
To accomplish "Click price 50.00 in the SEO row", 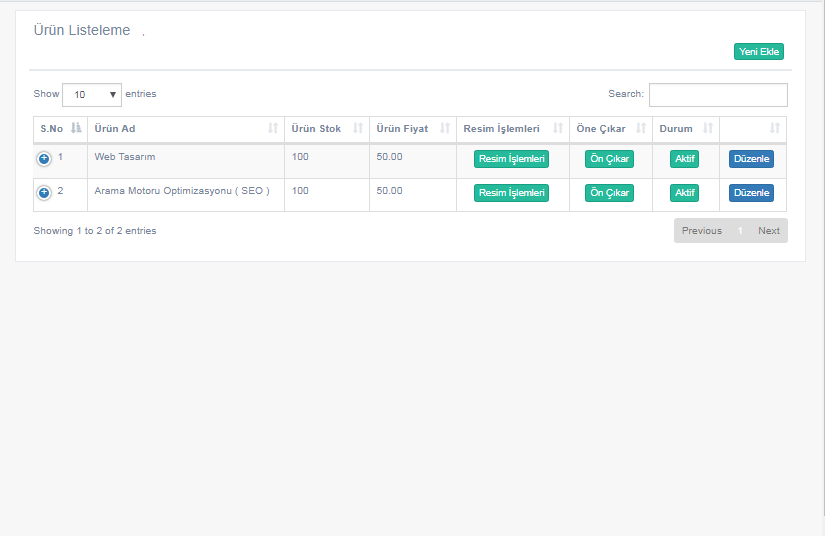I will tap(389, 191).
